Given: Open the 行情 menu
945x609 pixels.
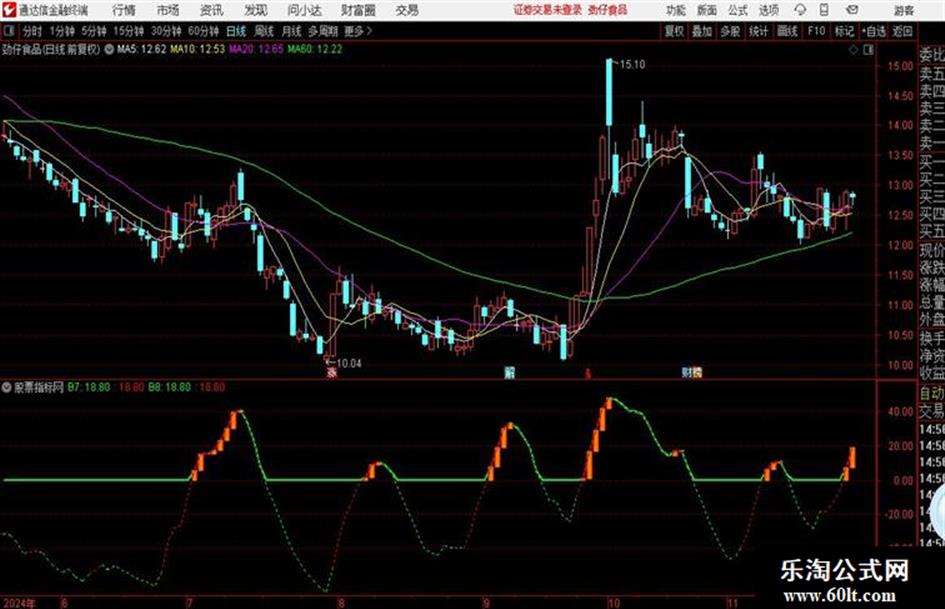Looking at the screenshot, I should tap(124, 10).
